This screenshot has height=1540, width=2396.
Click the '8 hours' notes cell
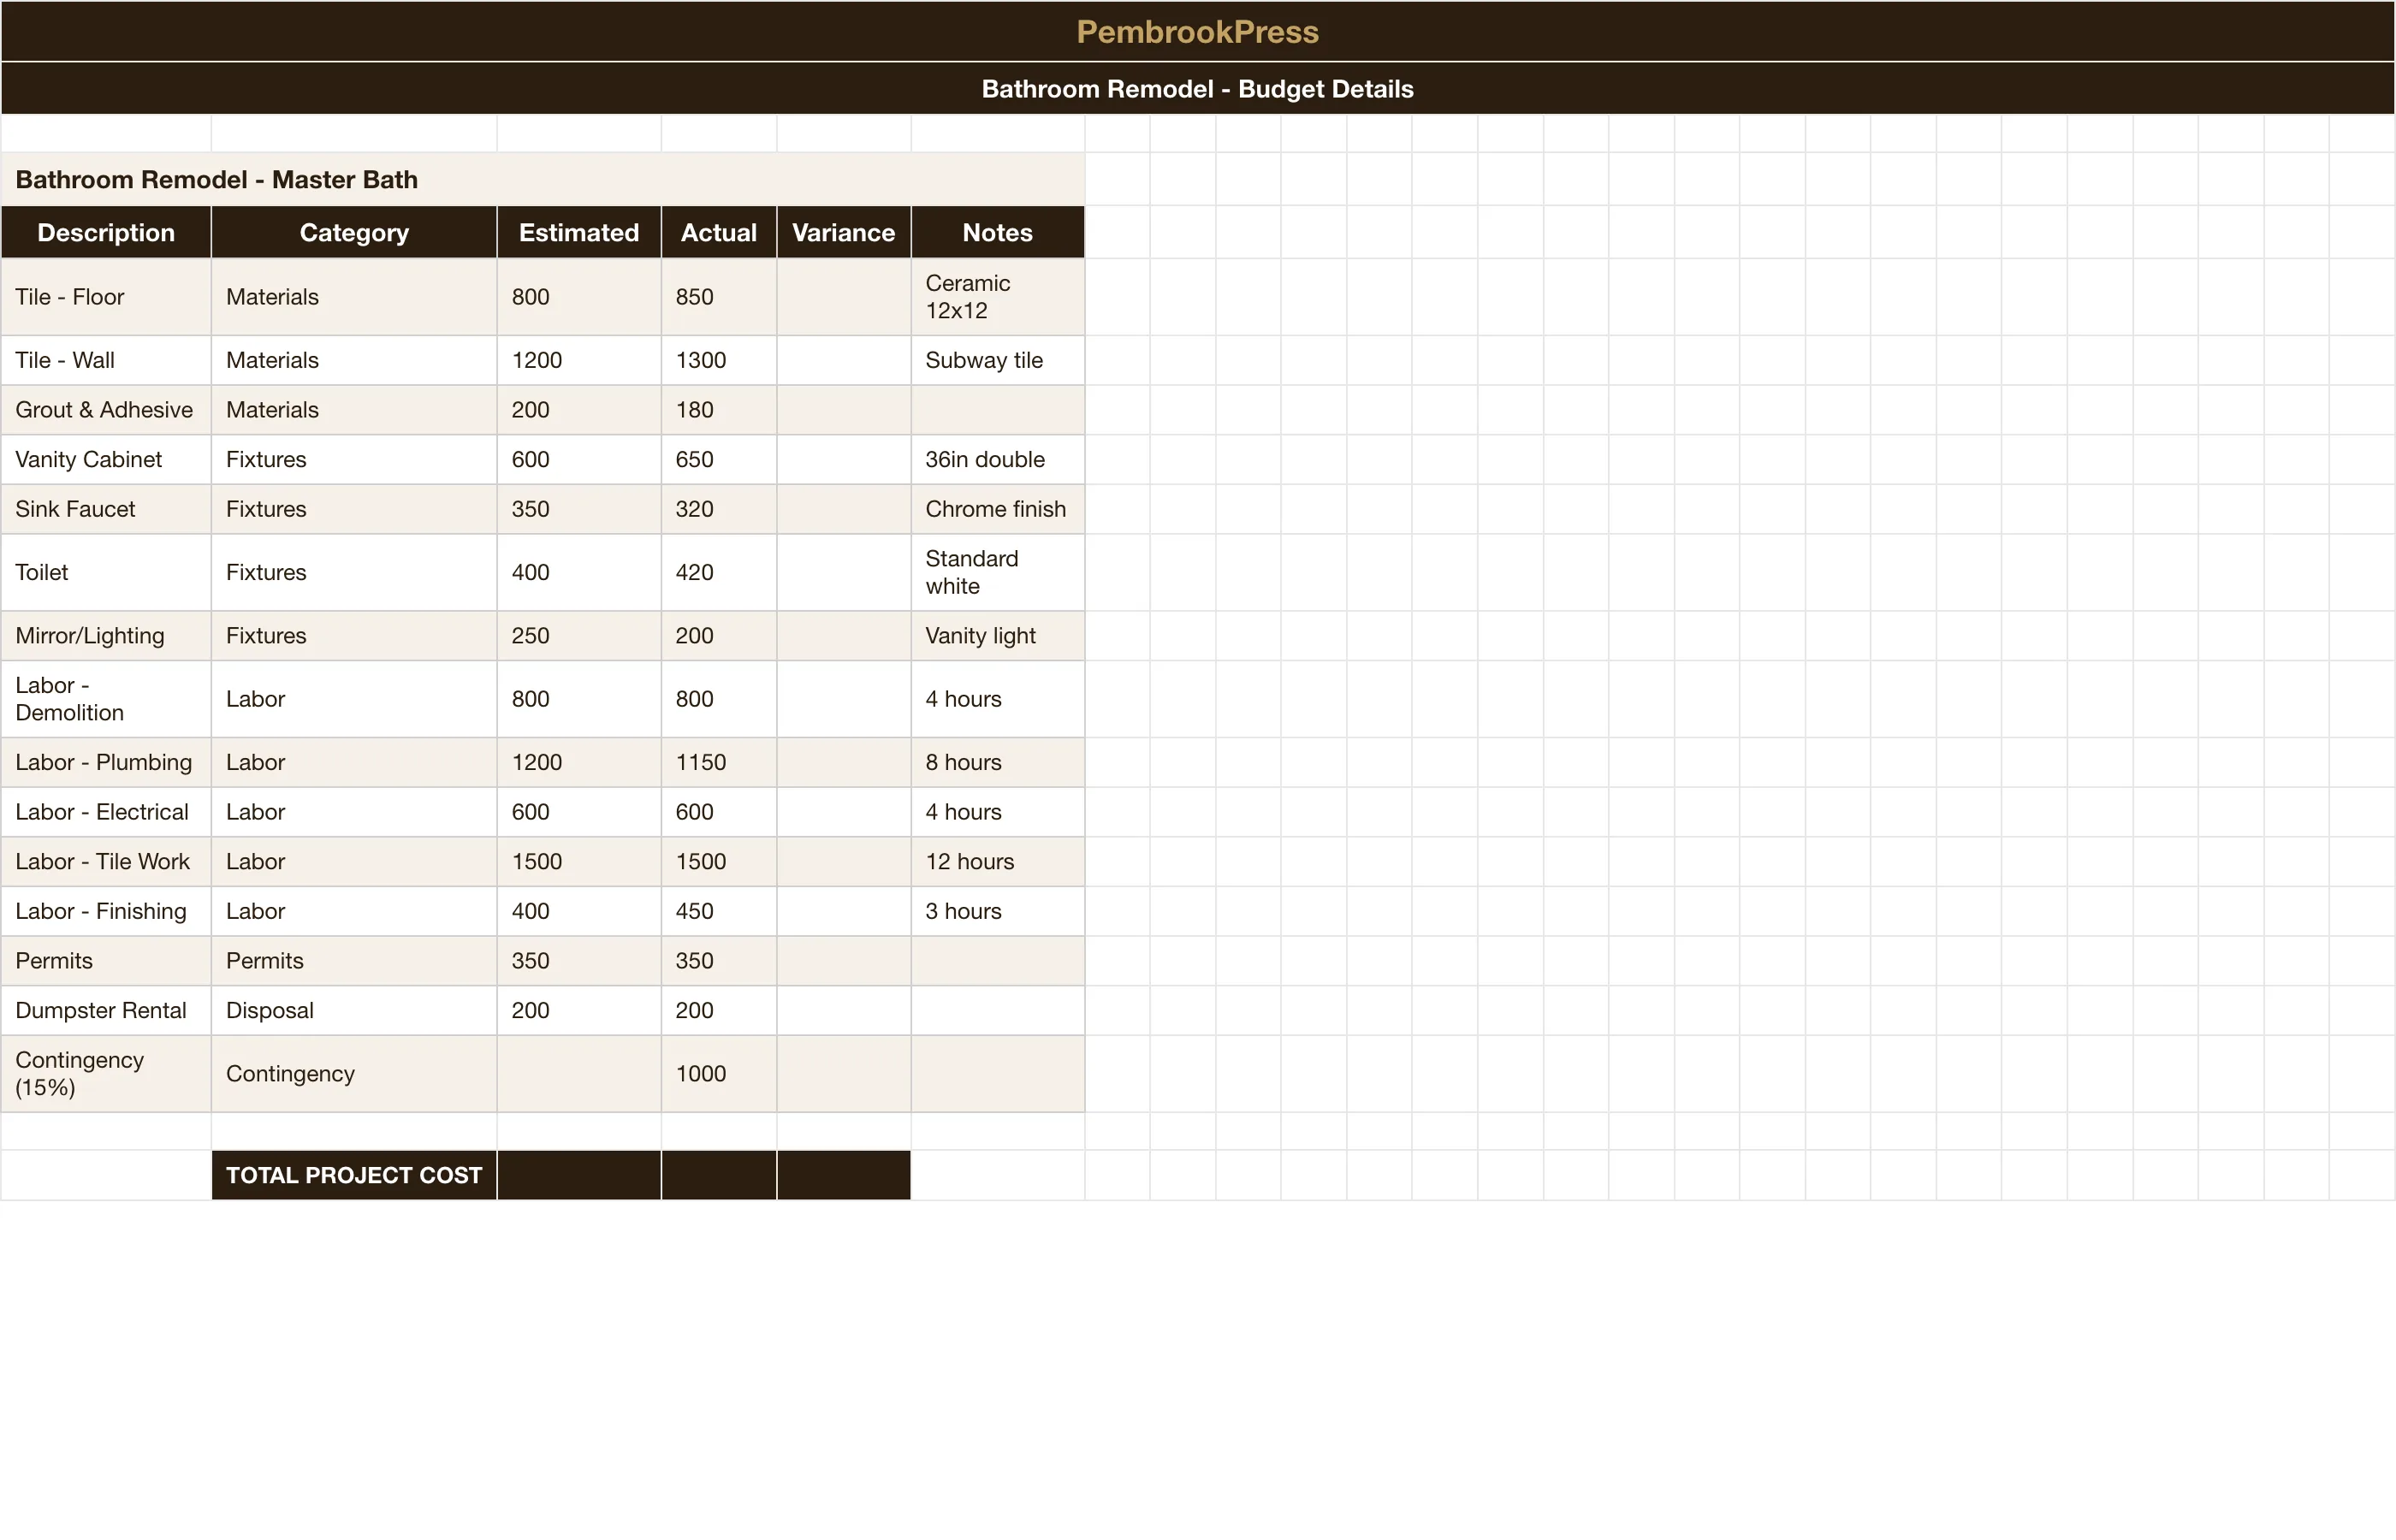tap(998, 762)
